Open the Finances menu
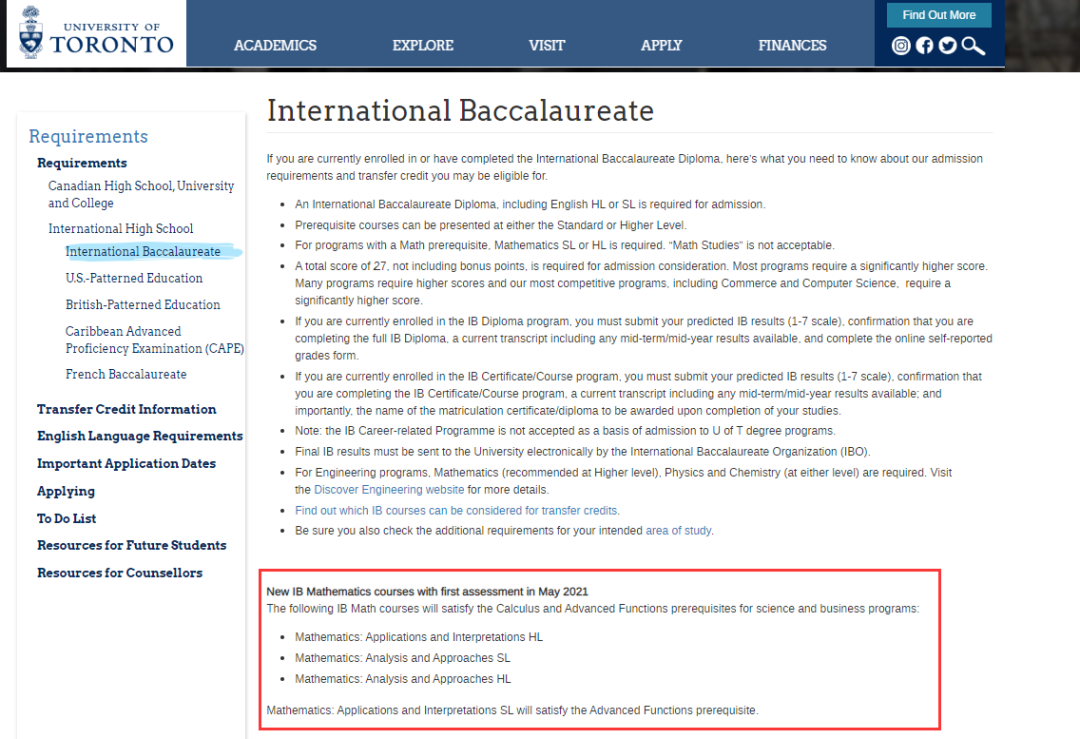Screen dimensions: 1080x739 [x=792, y=45]
